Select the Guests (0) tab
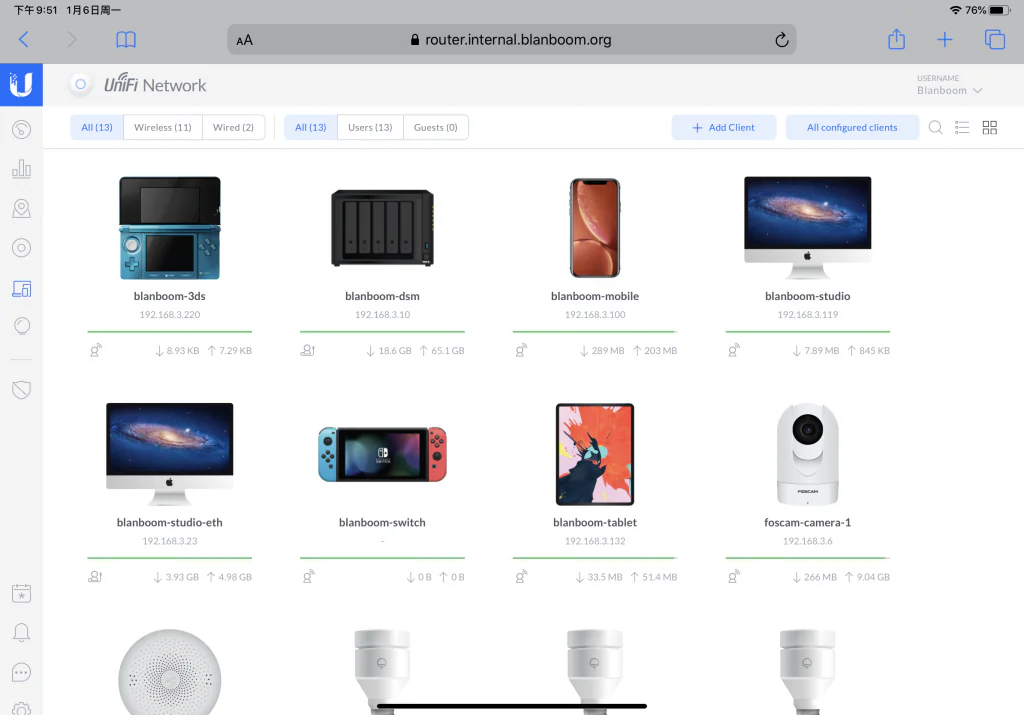The height and width of the screenshot is (715, 1024). point(436,127)
